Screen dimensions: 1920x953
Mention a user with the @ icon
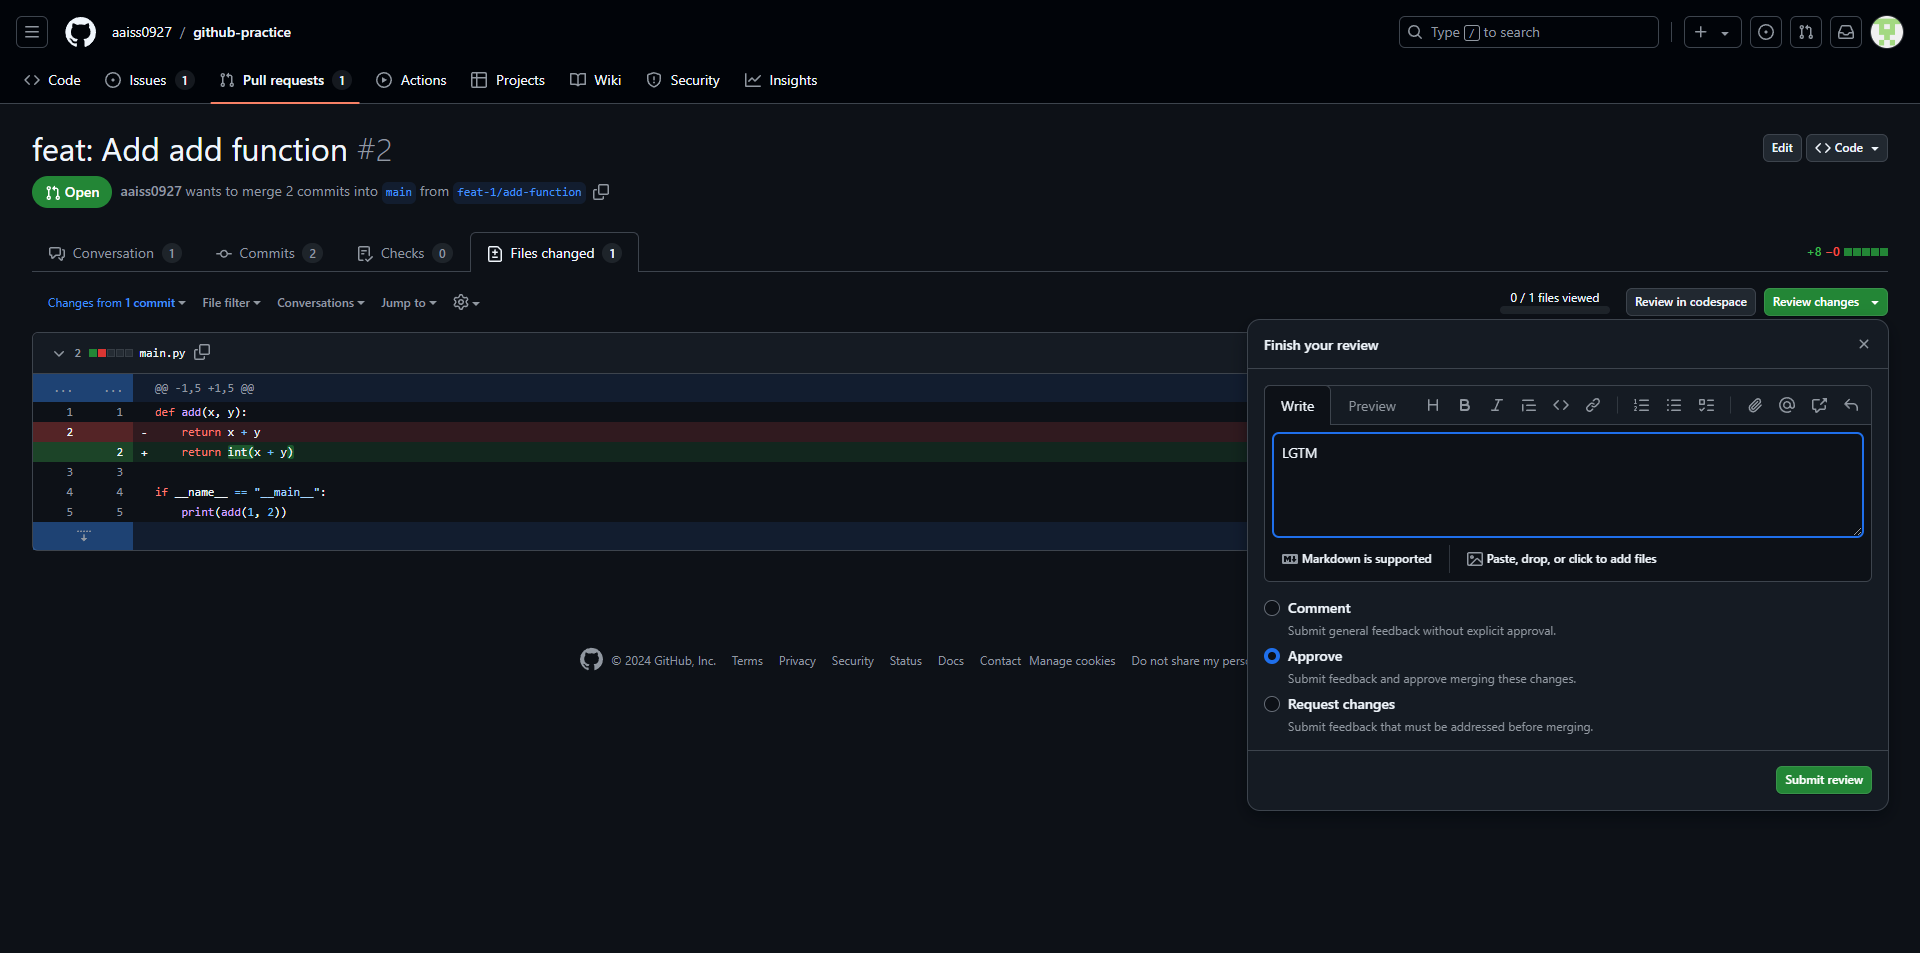(x=1787, y=405)
